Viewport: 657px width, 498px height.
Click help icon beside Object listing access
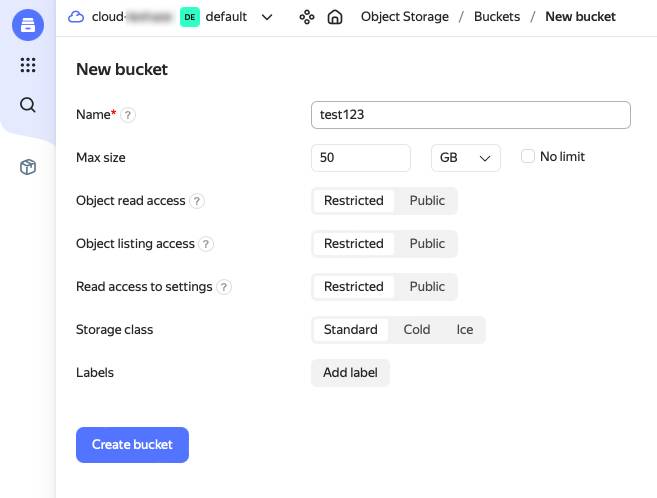click(206, 244)
